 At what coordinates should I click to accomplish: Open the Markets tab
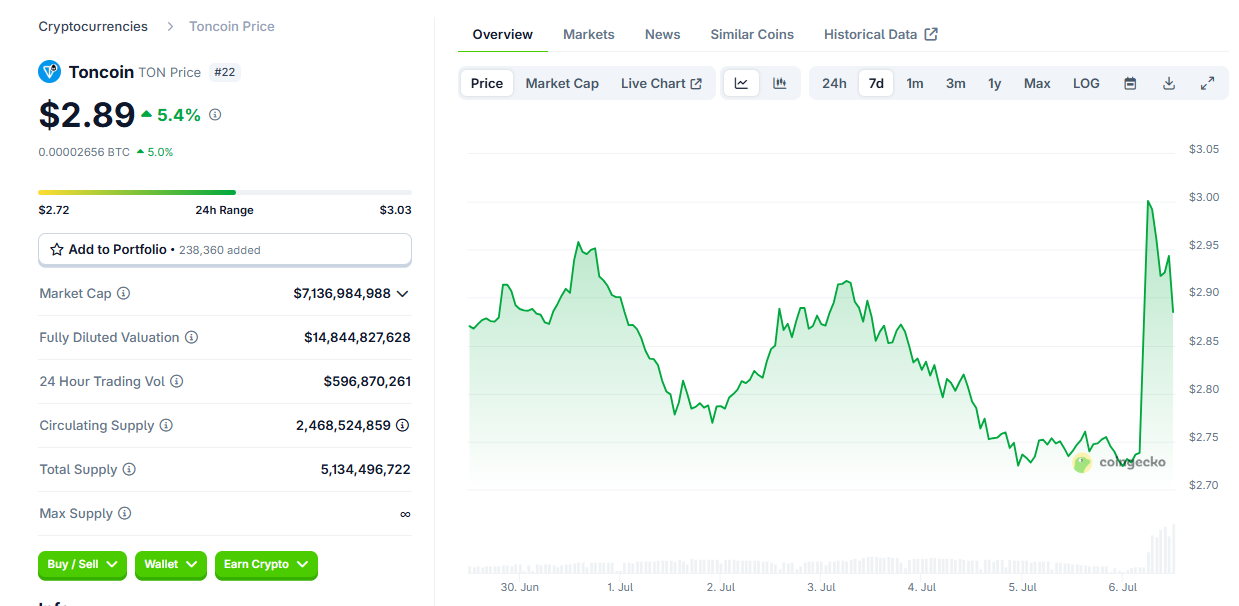click(x=589, y=34)
